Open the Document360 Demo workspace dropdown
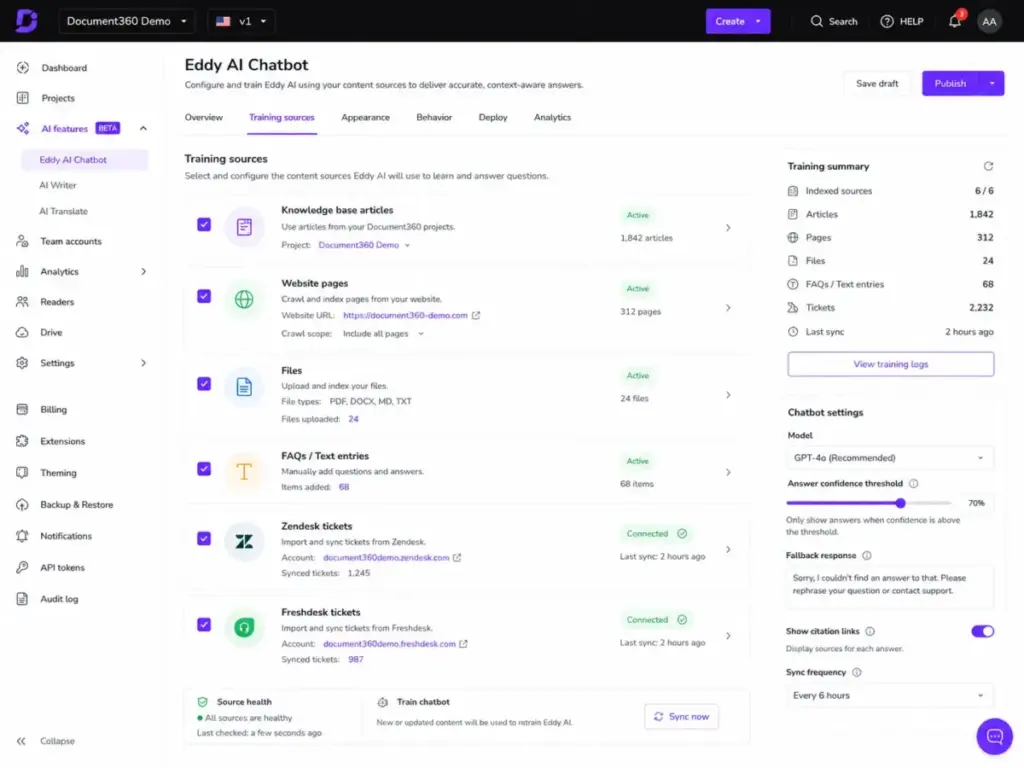This screenshot has height=768, width=1024. (x=126, y=21)
